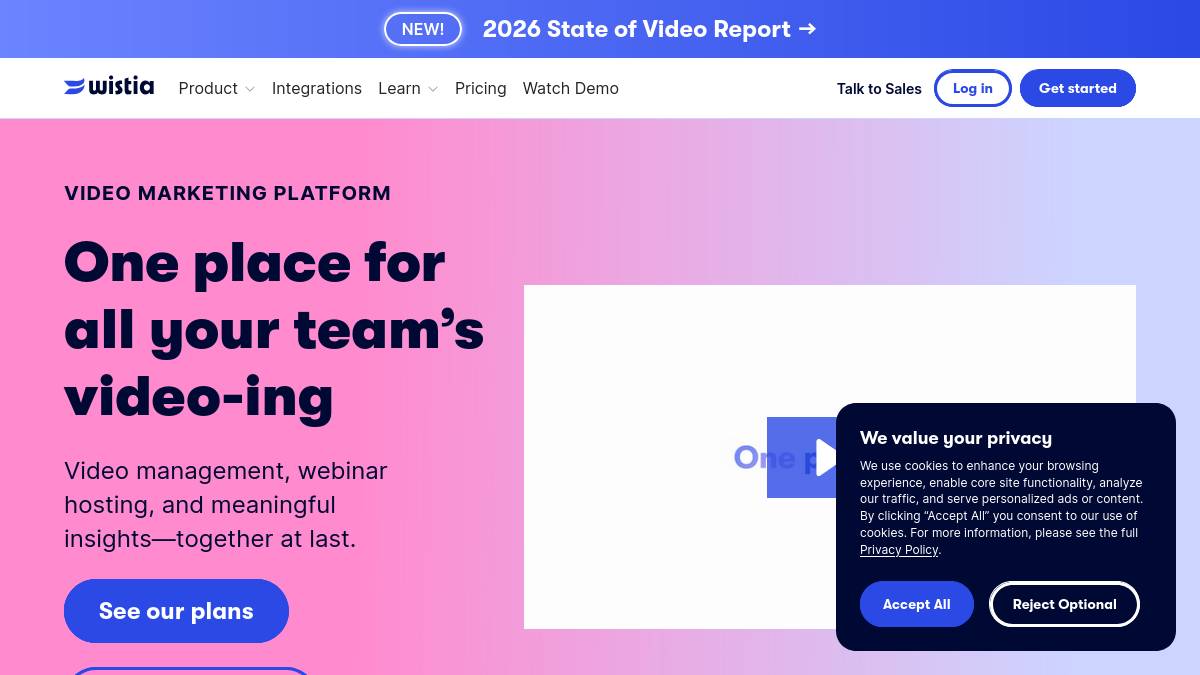The image size is (1200, 675).
Task: Click the Get started button
Action: tap(1078, 88)
